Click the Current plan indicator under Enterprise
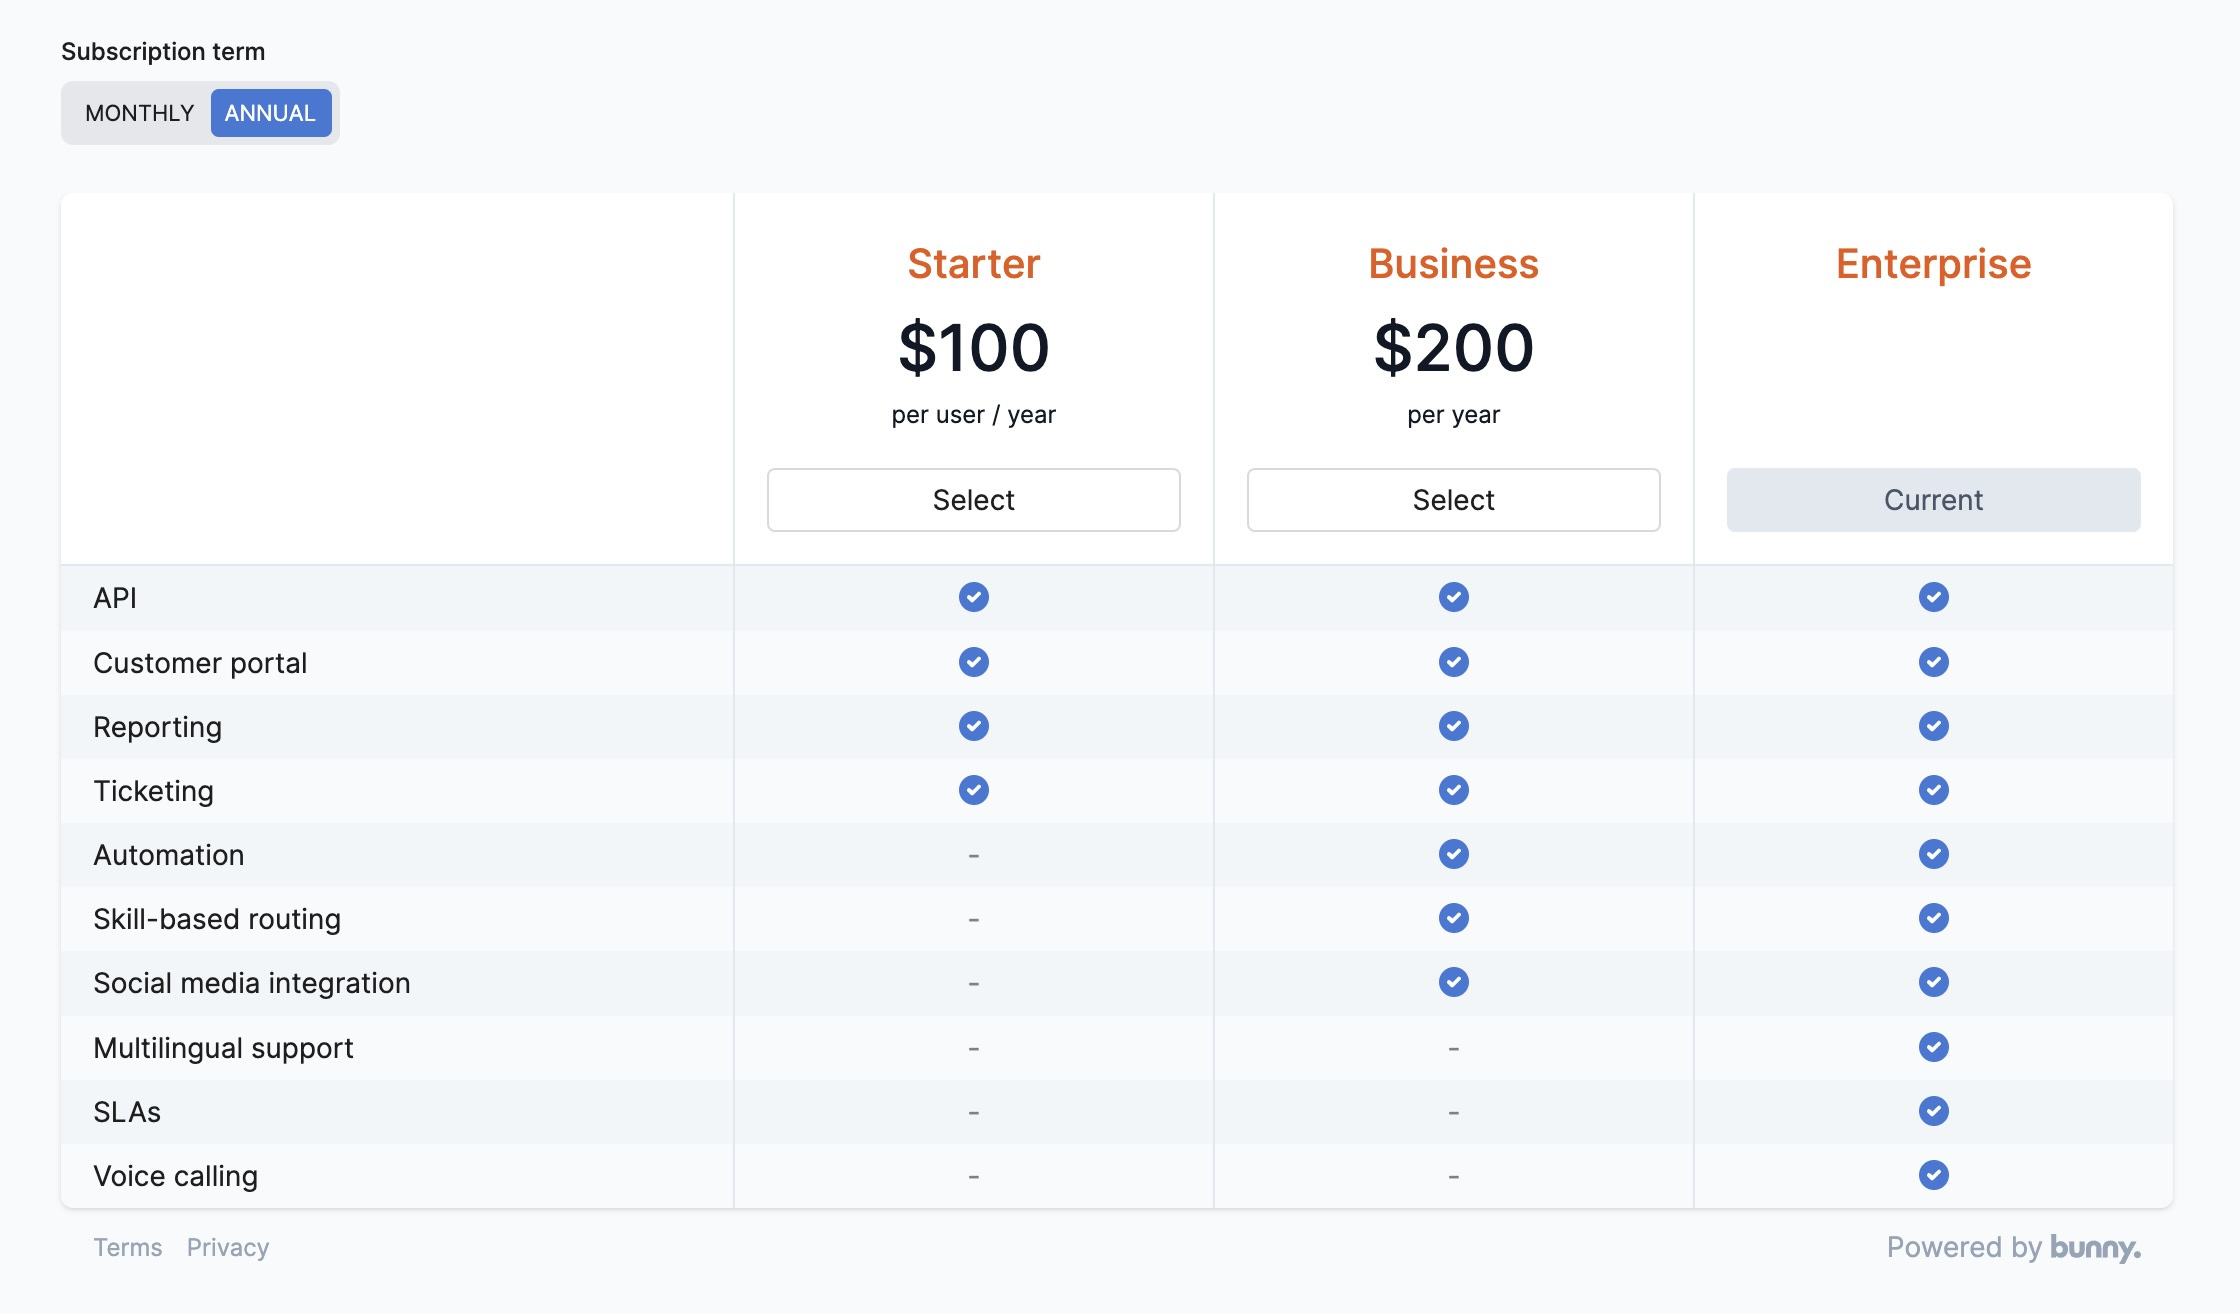This screenshot has height=1314, width=2240. (x=1932, y=500)
